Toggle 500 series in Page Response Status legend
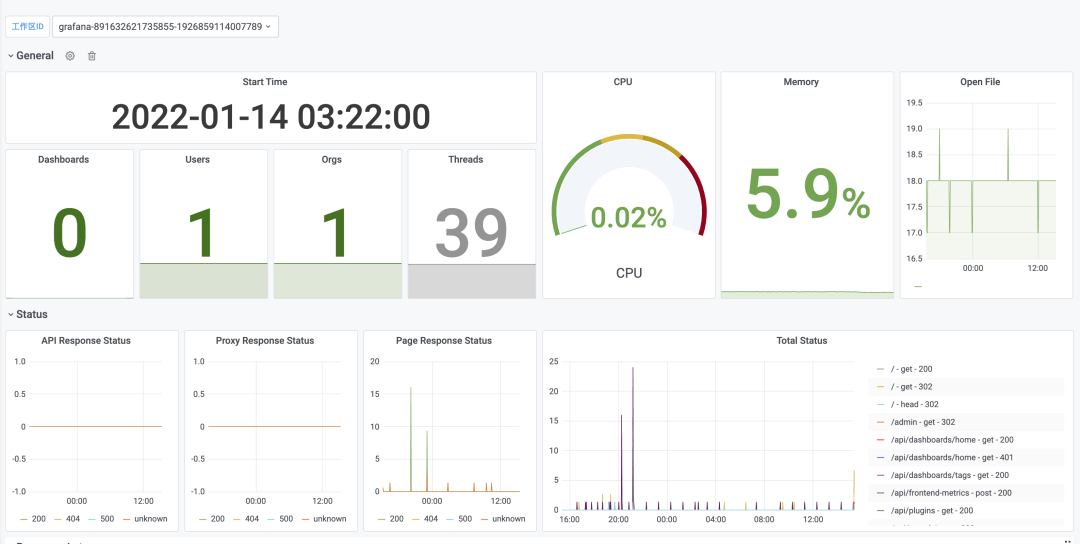The height and width of the screenshot is (544, 1080). (x=459, y=519)
